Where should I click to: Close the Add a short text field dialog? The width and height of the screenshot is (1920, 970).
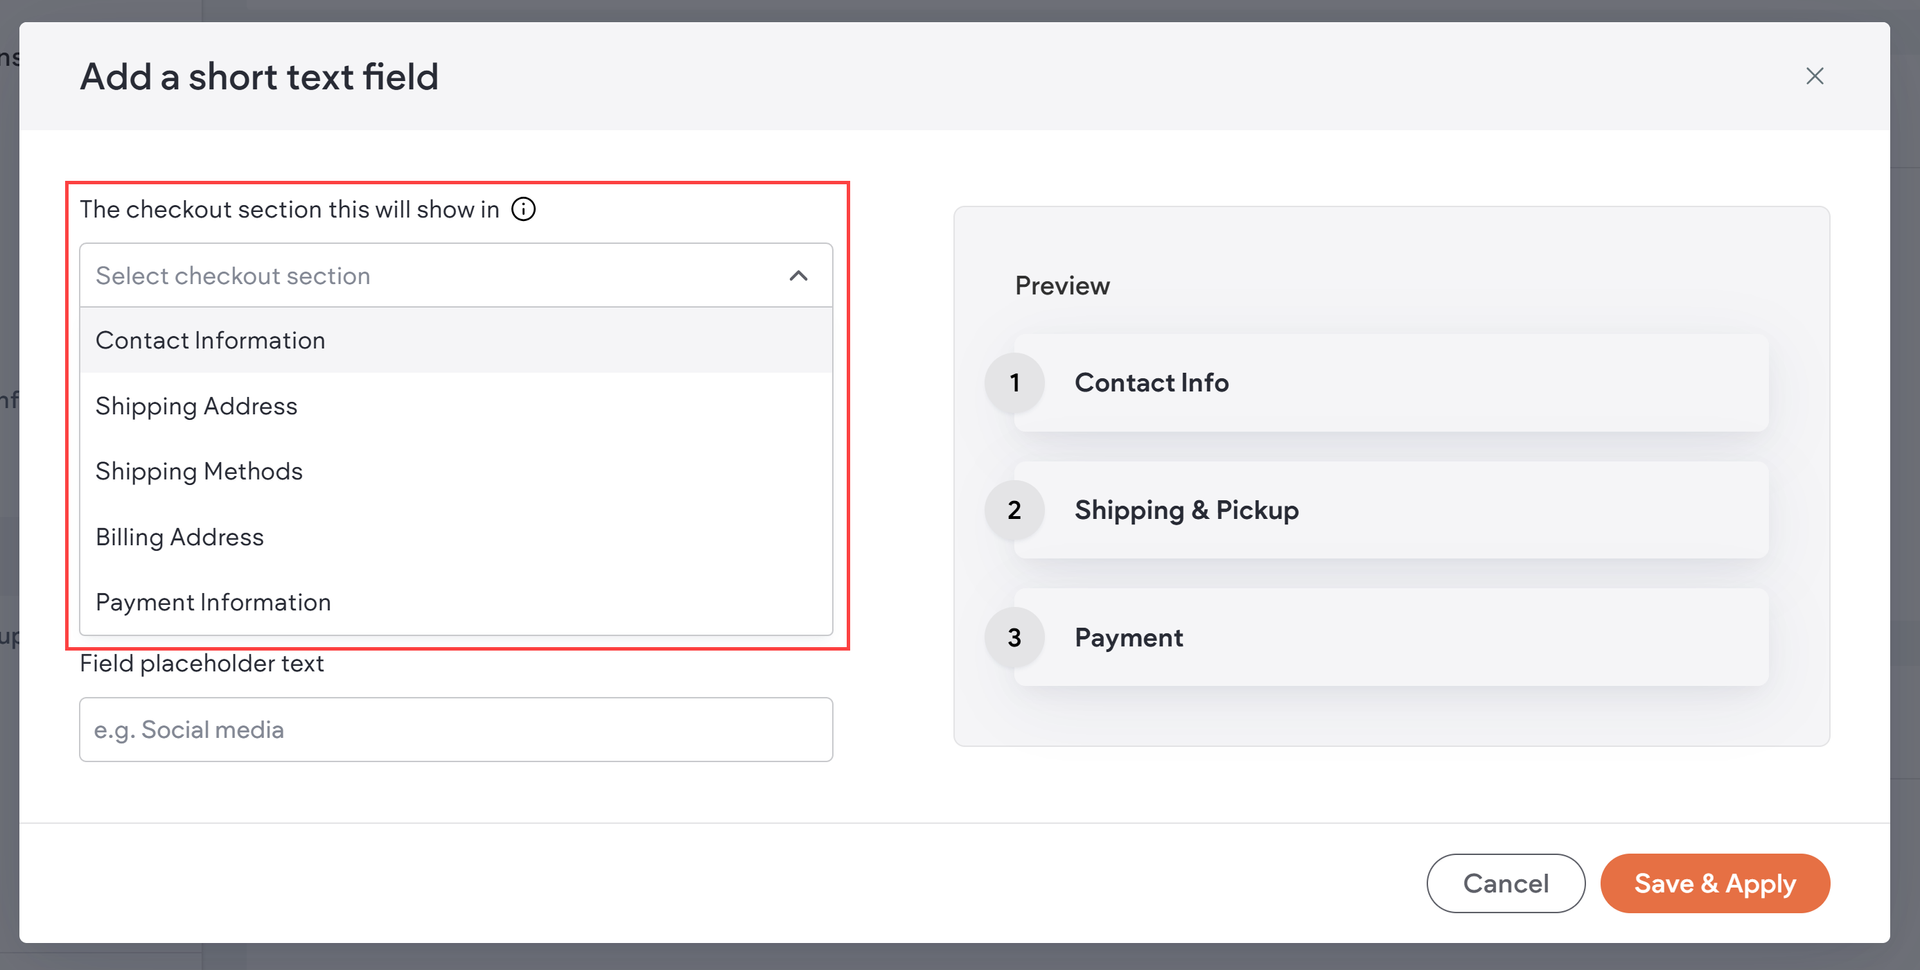[1814, 76]
